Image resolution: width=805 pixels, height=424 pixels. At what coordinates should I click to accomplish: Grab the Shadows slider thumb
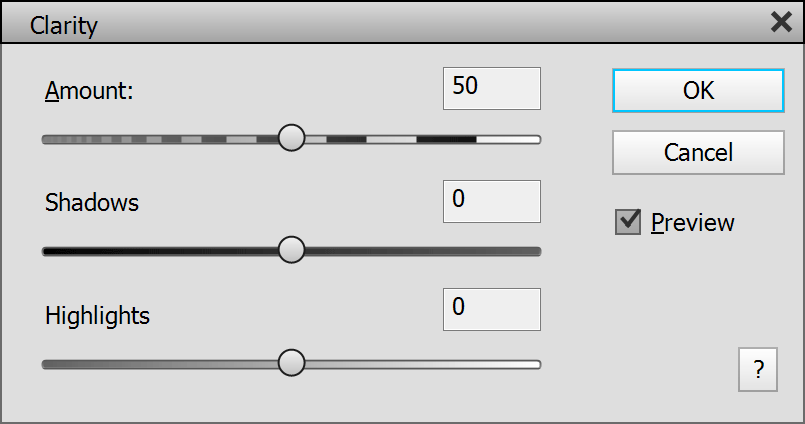pyautogui.click(x=291, y=250)
